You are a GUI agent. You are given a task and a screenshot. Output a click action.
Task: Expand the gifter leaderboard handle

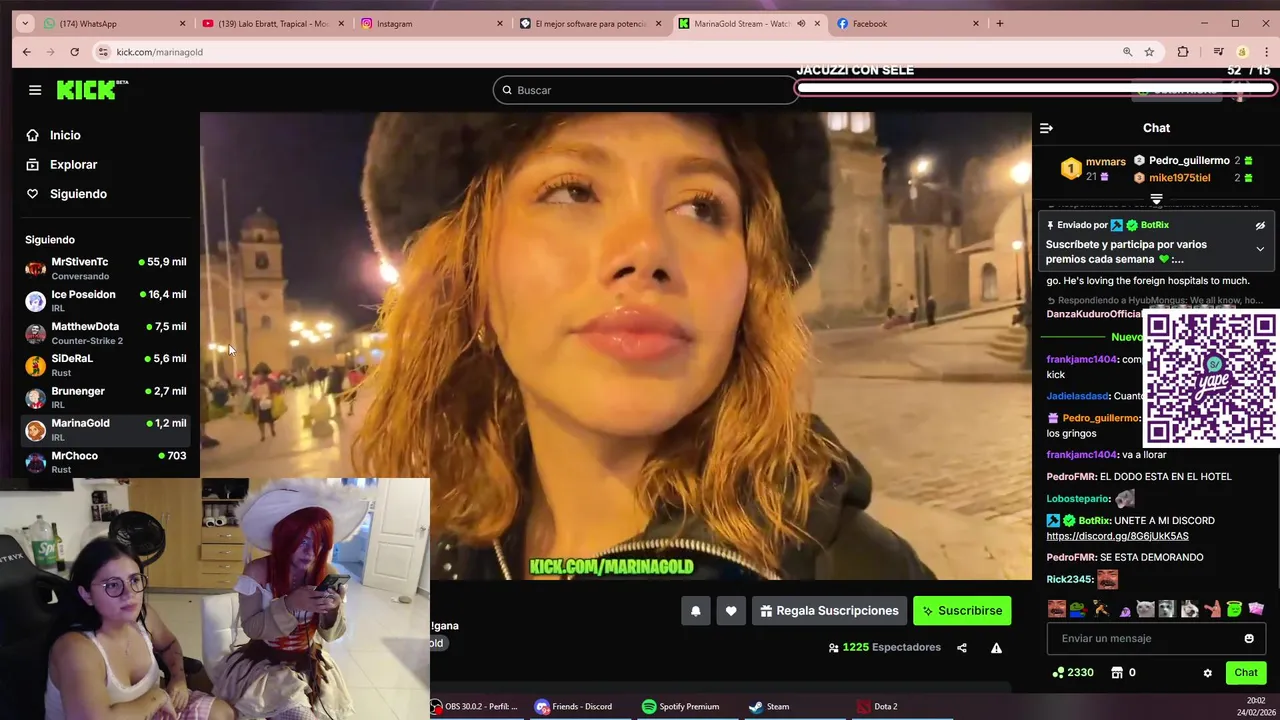(1156, 199)
